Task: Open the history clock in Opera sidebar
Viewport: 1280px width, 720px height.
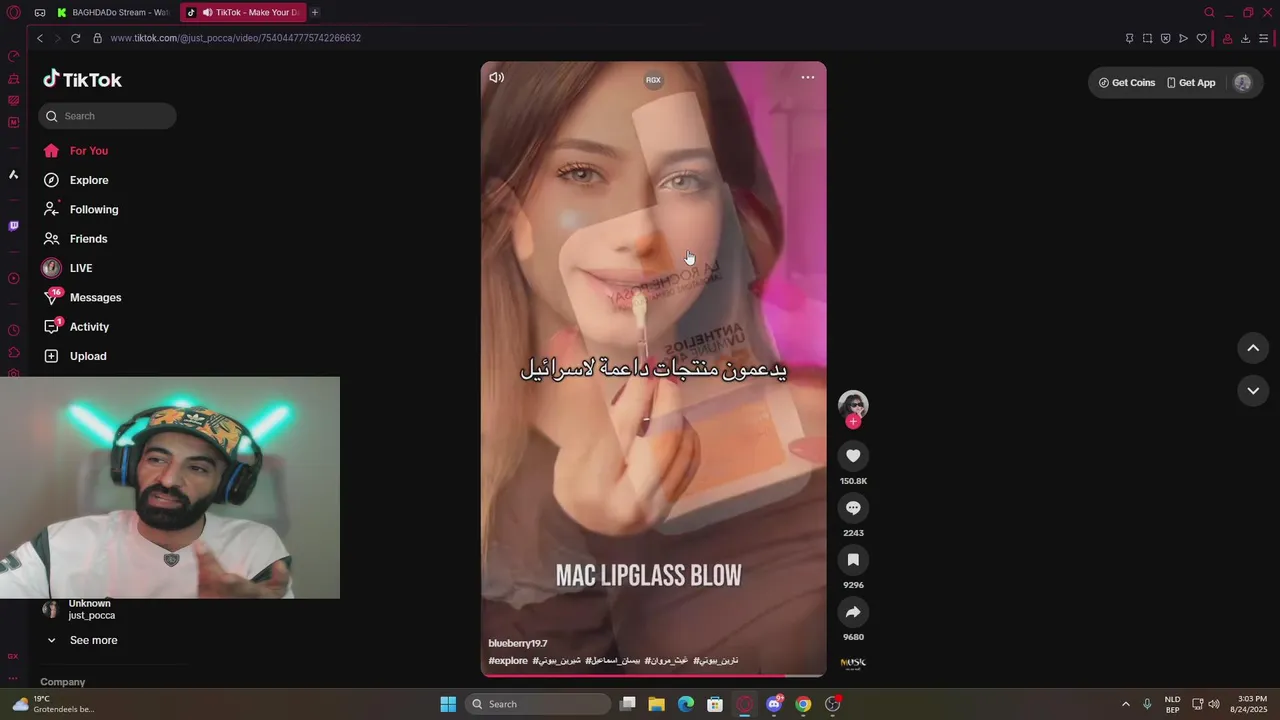Action: (13, 330)
